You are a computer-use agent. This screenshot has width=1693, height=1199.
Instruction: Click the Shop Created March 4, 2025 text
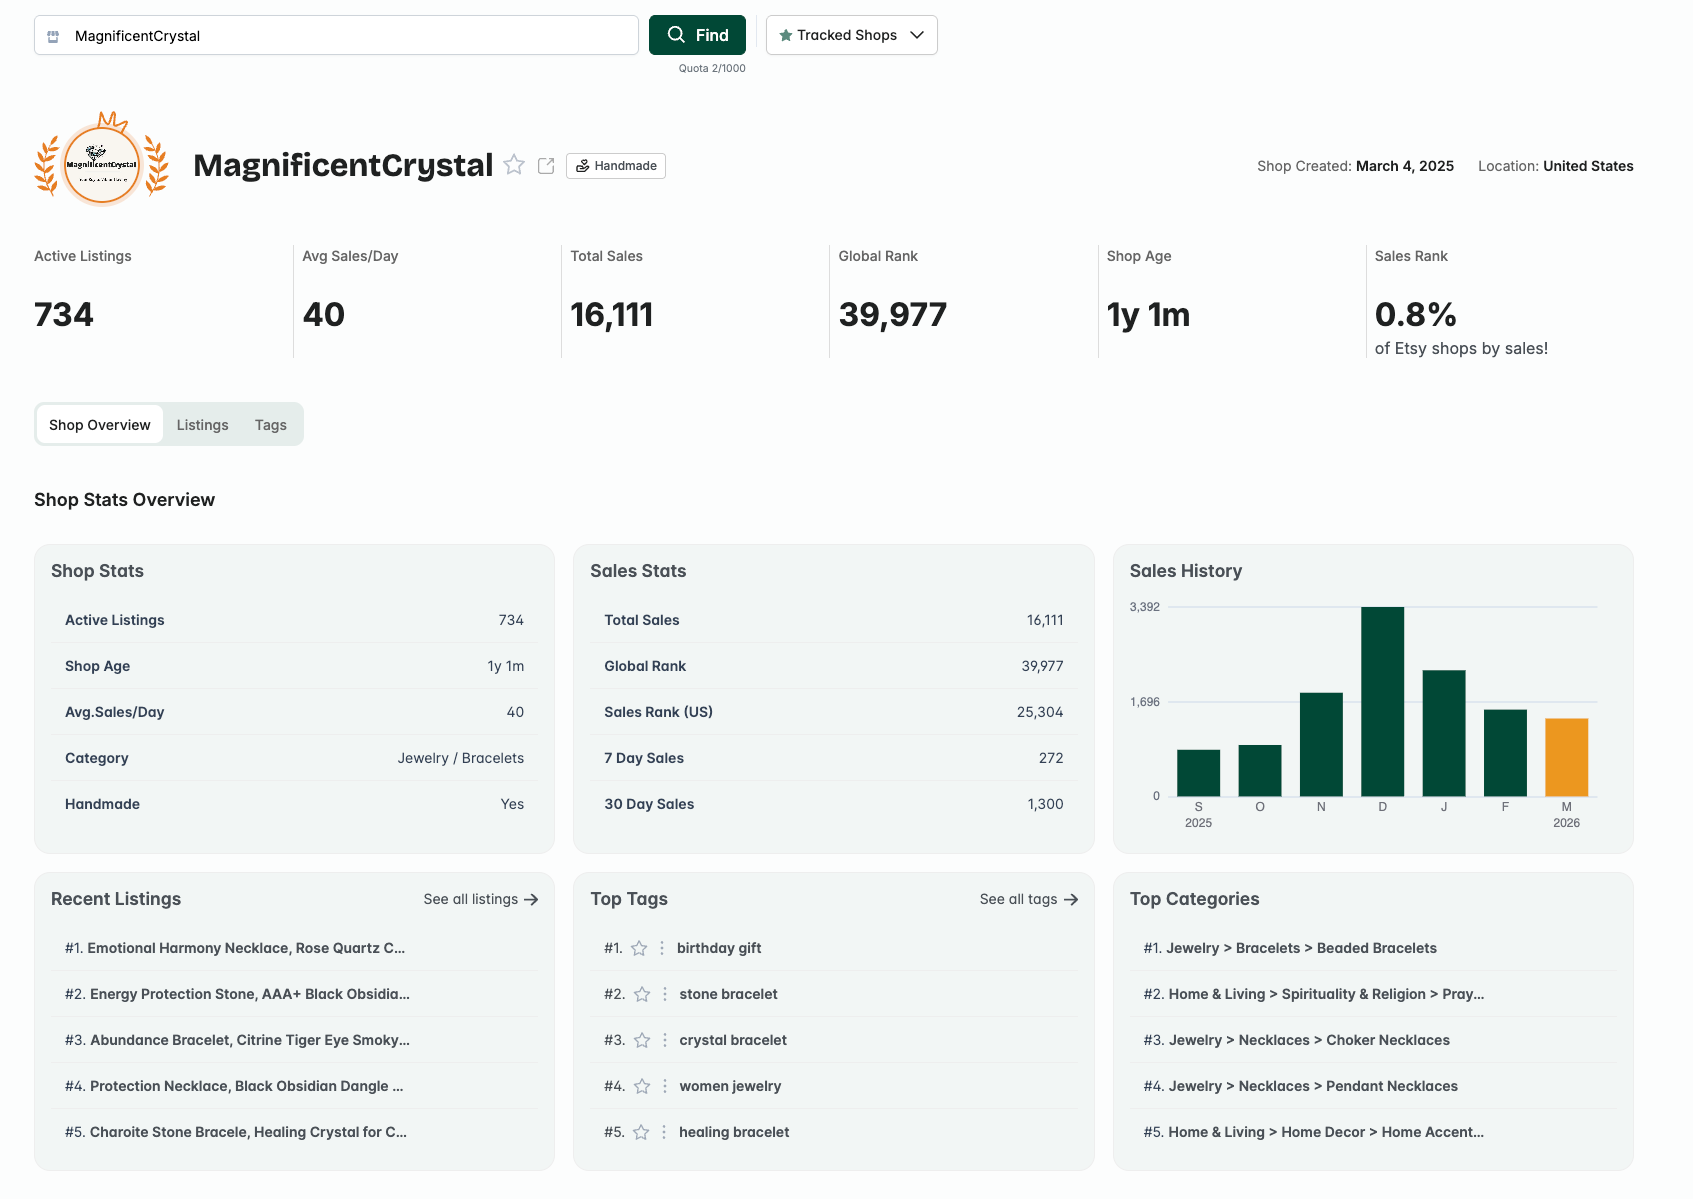1355,166
